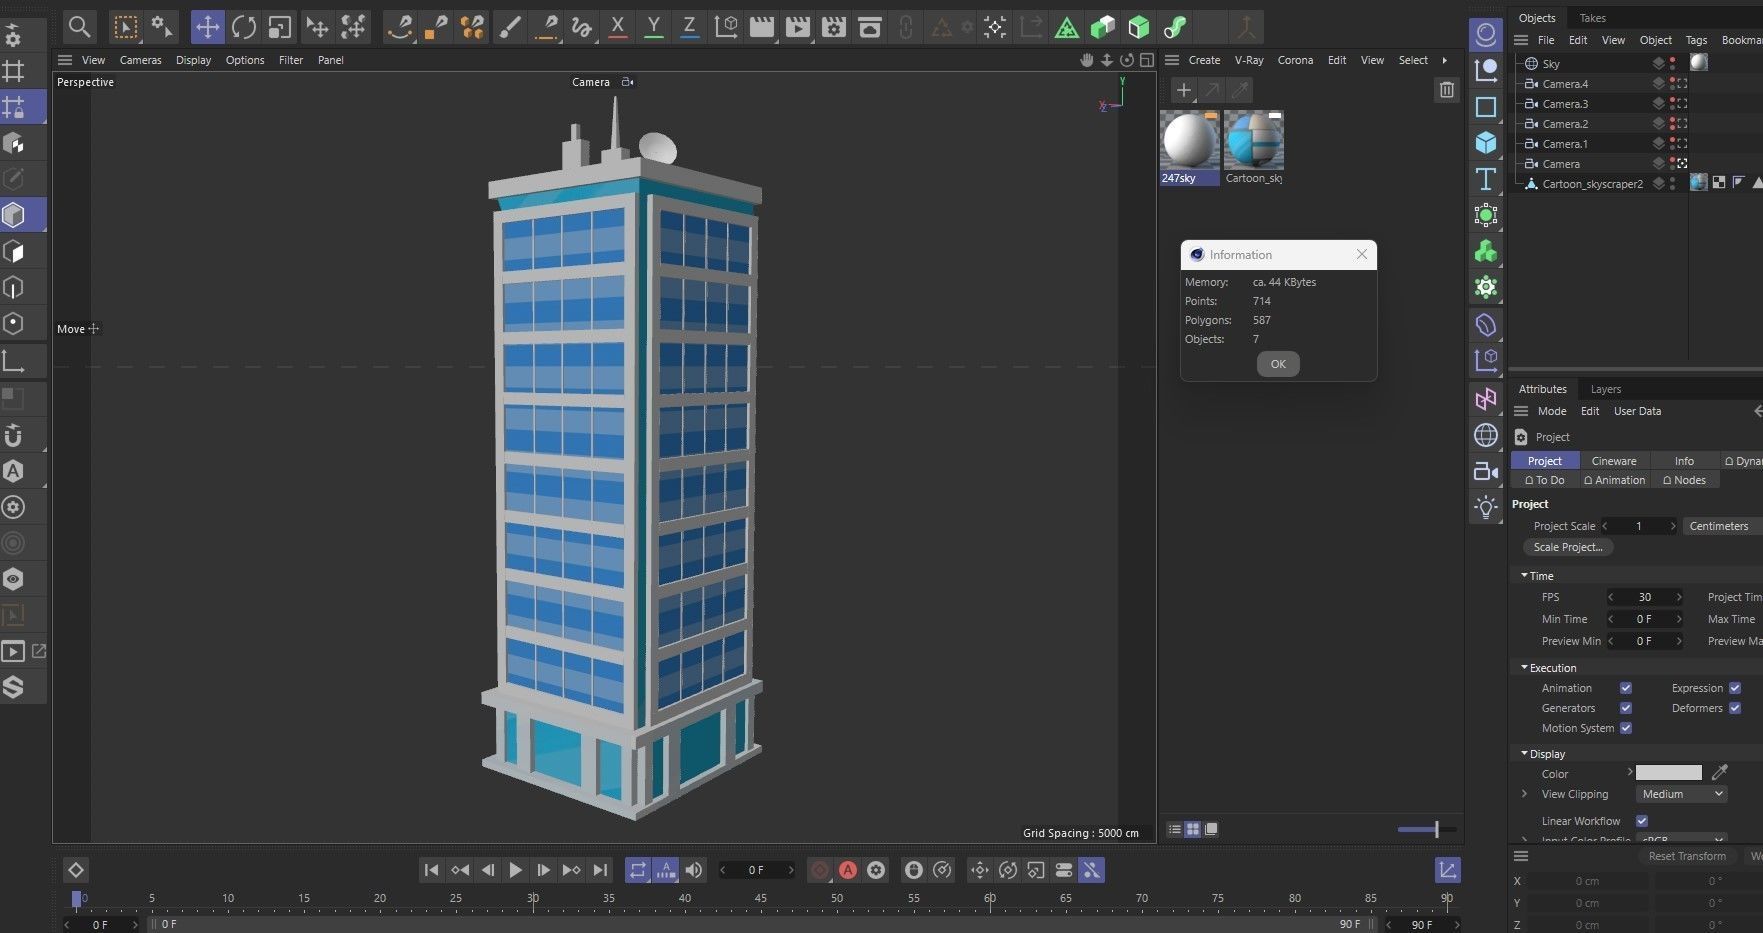Click the search magnifier icon in top toolbar
Image resolution: width=1763 pixels, height=933 pixels.
point(79,27)
